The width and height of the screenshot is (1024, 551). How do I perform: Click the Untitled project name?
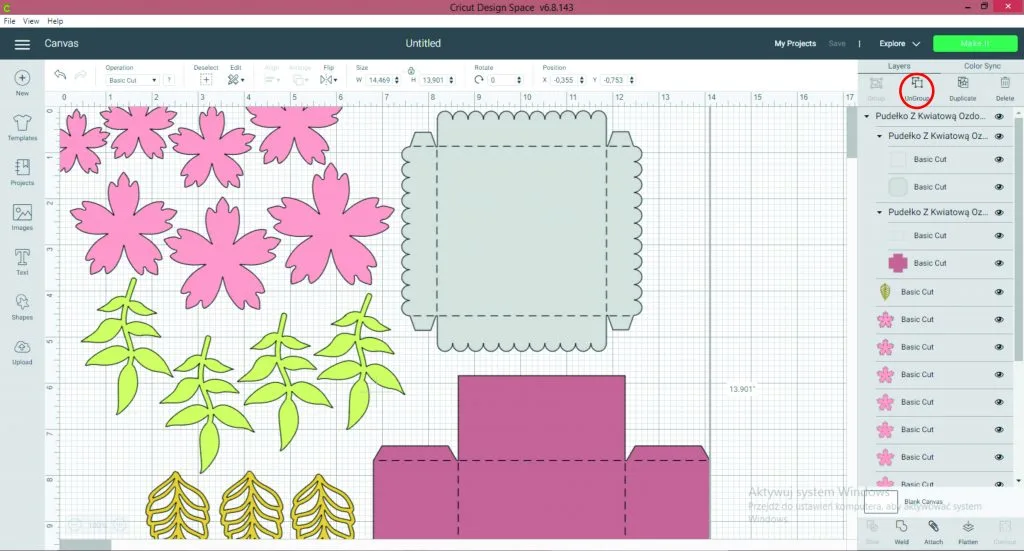tap(423, 43)
